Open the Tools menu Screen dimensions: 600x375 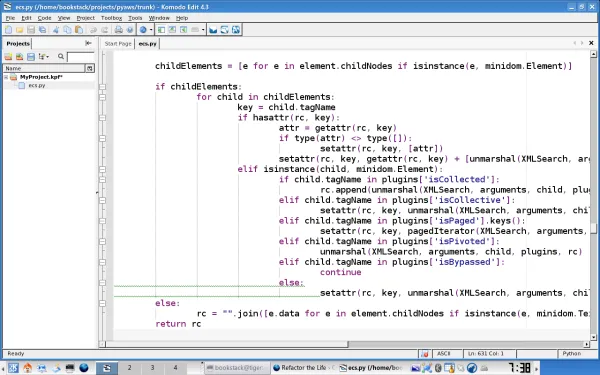point(135,18)
